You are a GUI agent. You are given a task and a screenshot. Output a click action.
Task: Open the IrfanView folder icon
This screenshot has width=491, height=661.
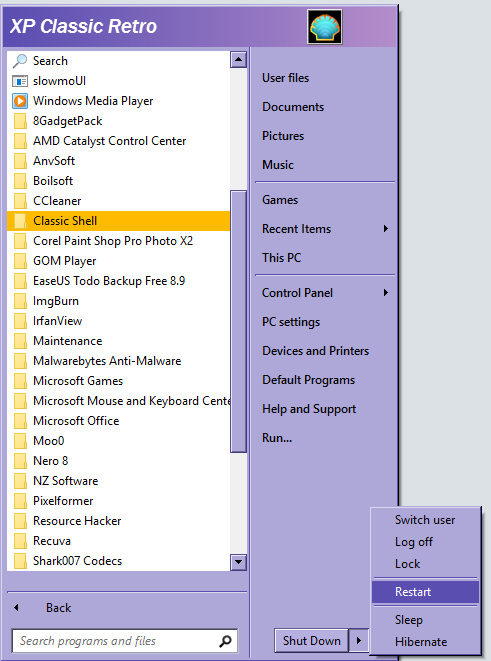(20, 321)
